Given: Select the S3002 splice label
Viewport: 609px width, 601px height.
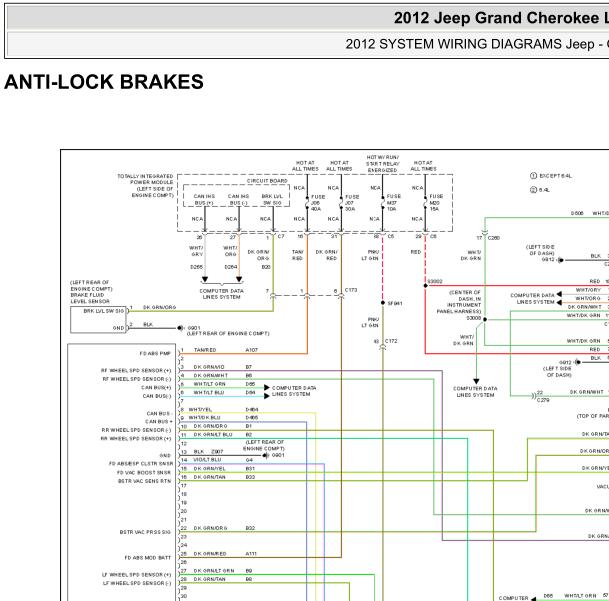Looking at the screenshot, I should click(x=435, y=281).
